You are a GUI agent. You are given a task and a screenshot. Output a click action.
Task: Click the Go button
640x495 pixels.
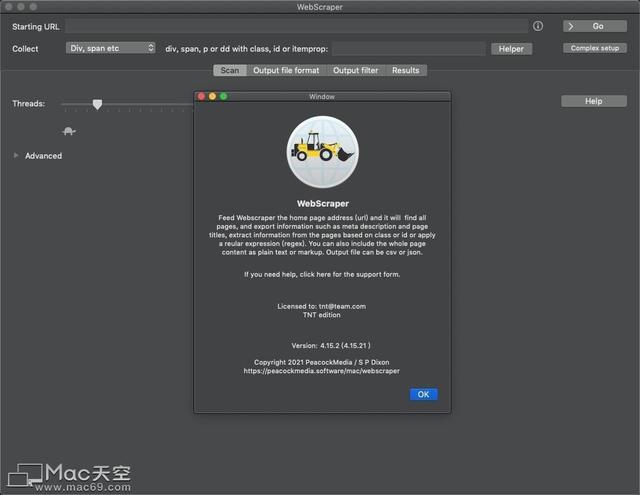pyautogui.click(x=595, y=26)
